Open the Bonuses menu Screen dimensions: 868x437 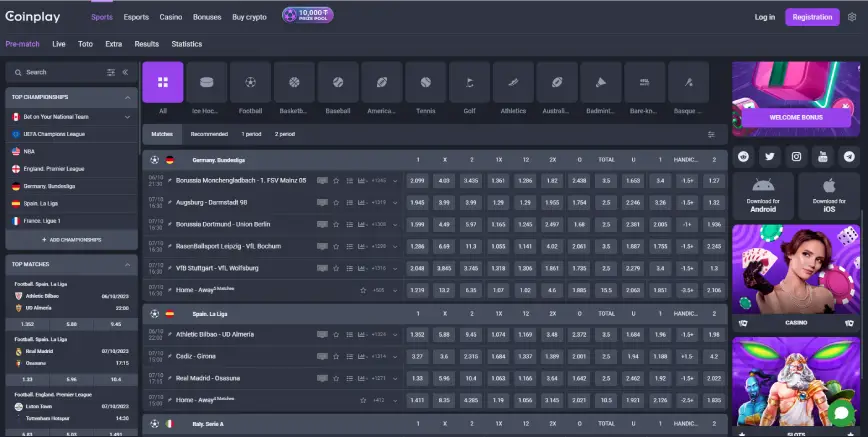click(207, 17)
